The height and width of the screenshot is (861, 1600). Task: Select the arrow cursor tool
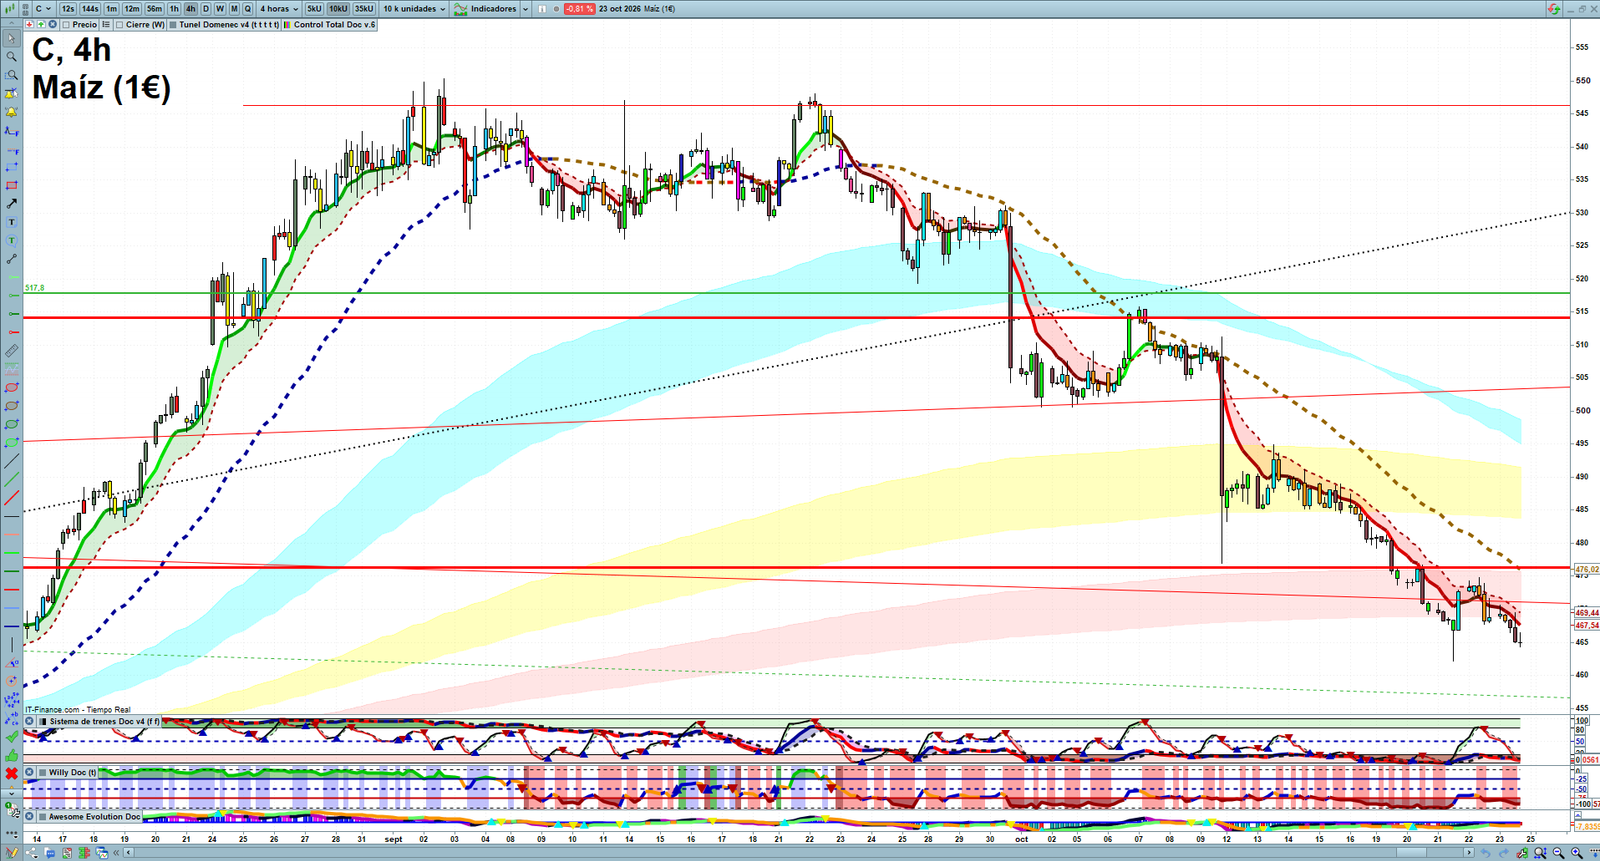12,38
